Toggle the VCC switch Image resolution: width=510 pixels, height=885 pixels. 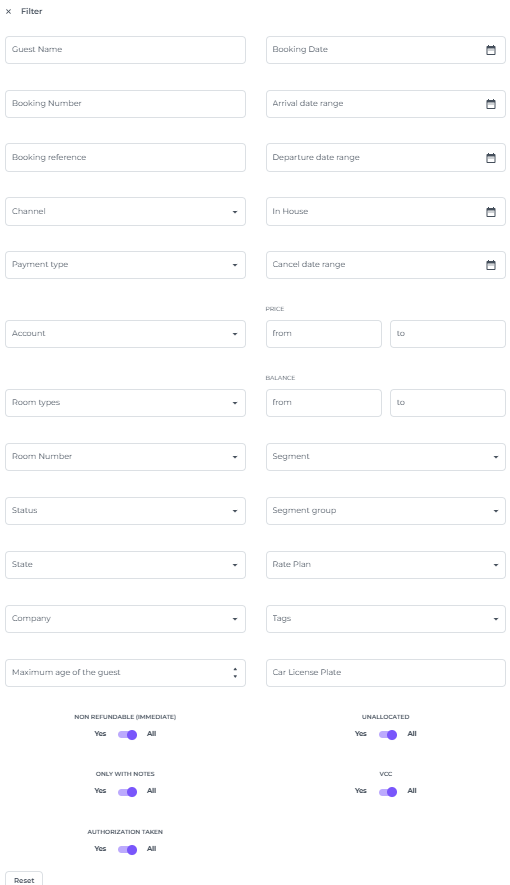click(388, 792)
